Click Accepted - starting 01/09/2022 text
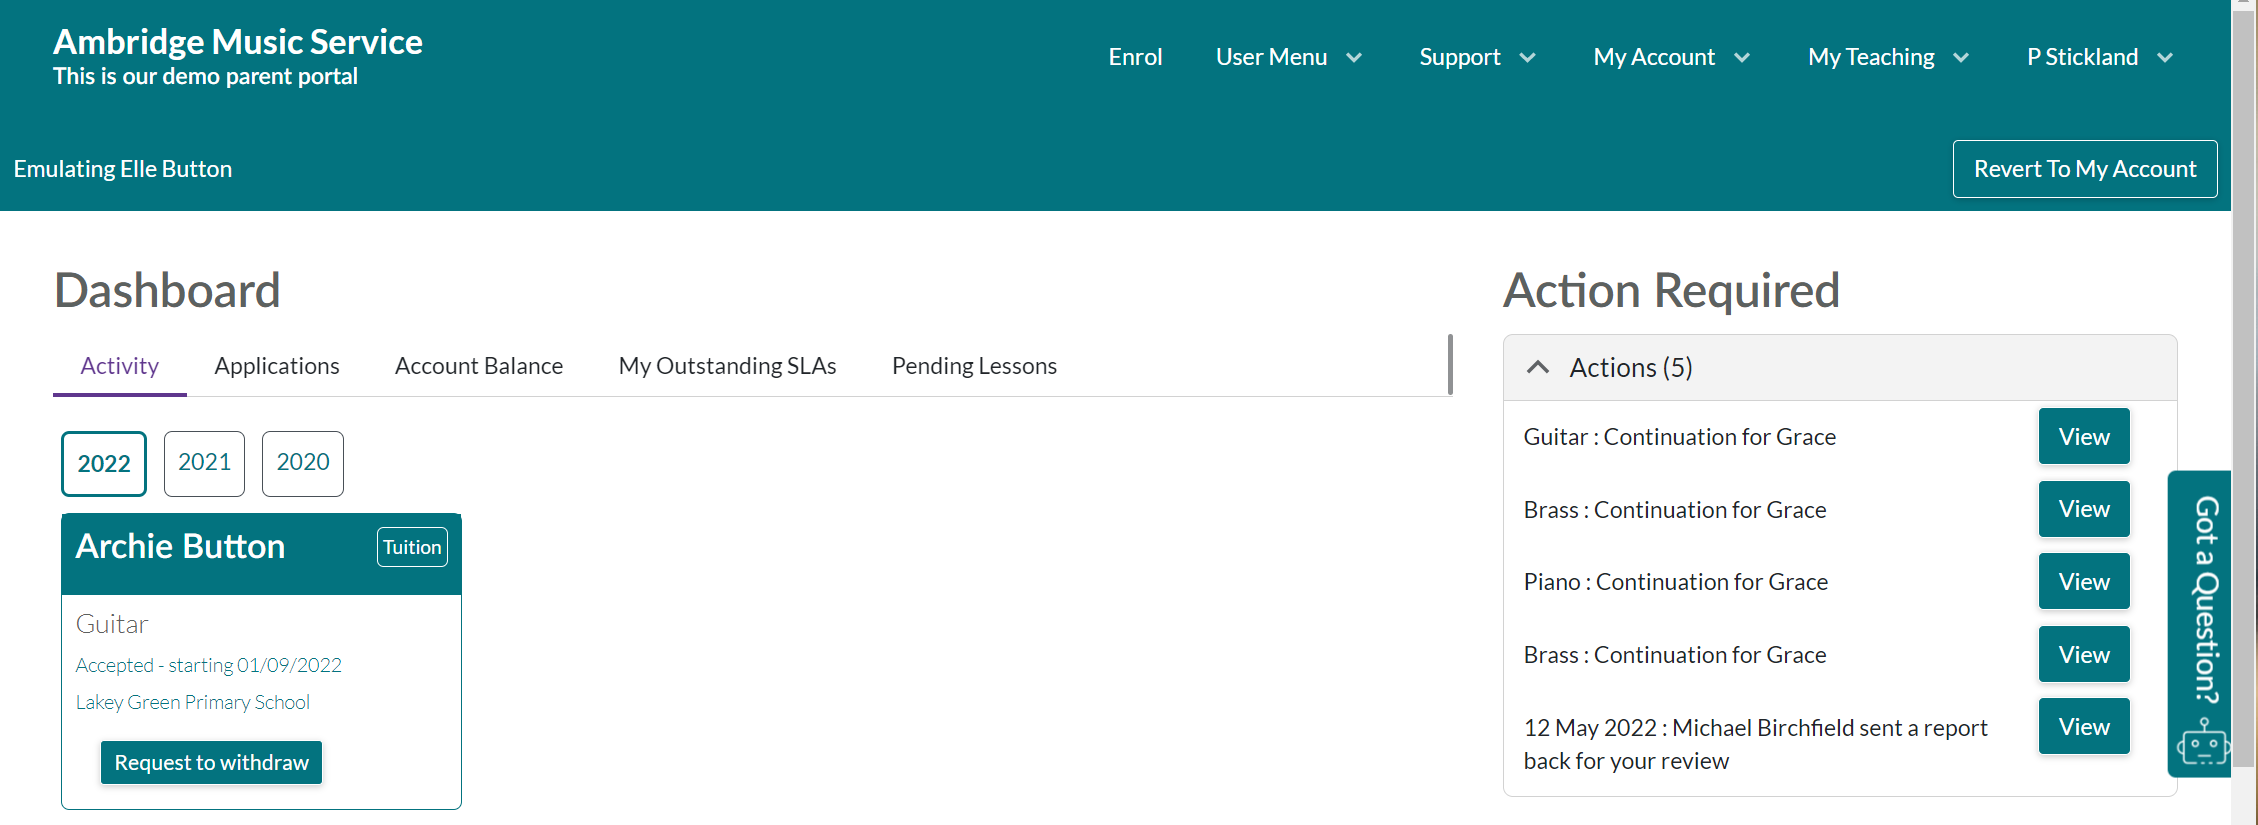This screenshot has width=2258, height=825. 209,665
